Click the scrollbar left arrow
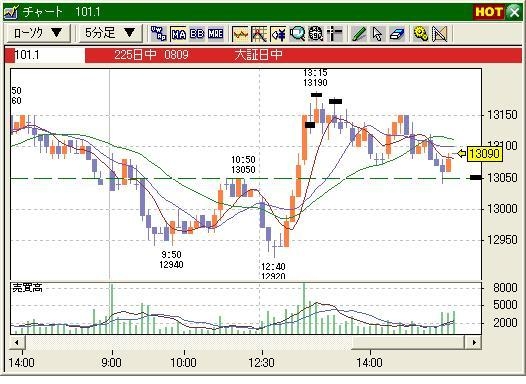Screen dimensions: 526x384 pos(16,342)
